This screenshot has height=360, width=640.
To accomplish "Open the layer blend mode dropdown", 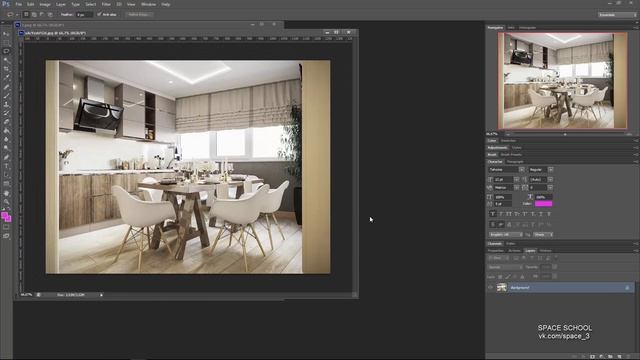I will pos(505,267).
